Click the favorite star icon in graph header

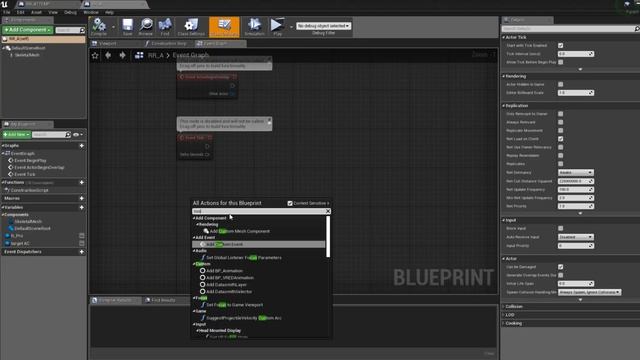95,56
